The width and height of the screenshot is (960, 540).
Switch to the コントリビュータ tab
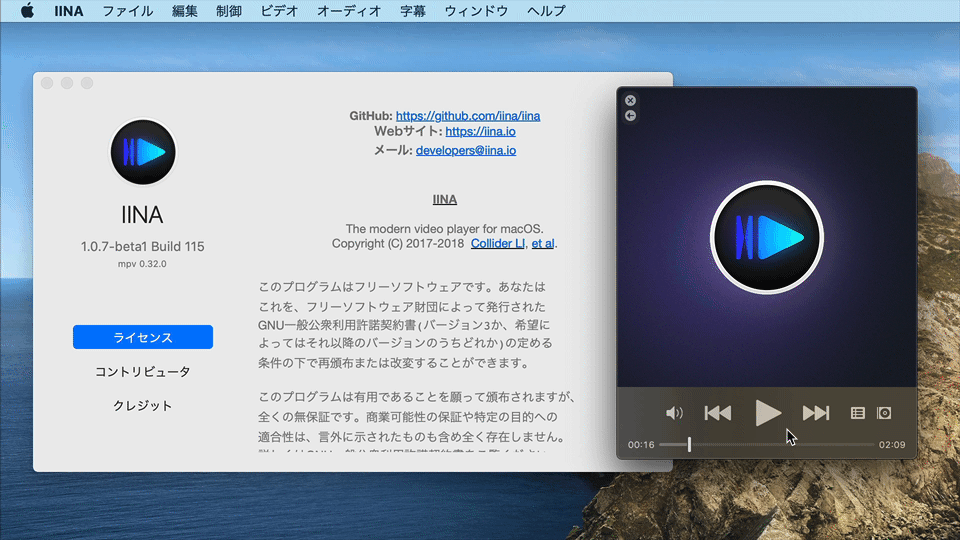coord(143,372)
